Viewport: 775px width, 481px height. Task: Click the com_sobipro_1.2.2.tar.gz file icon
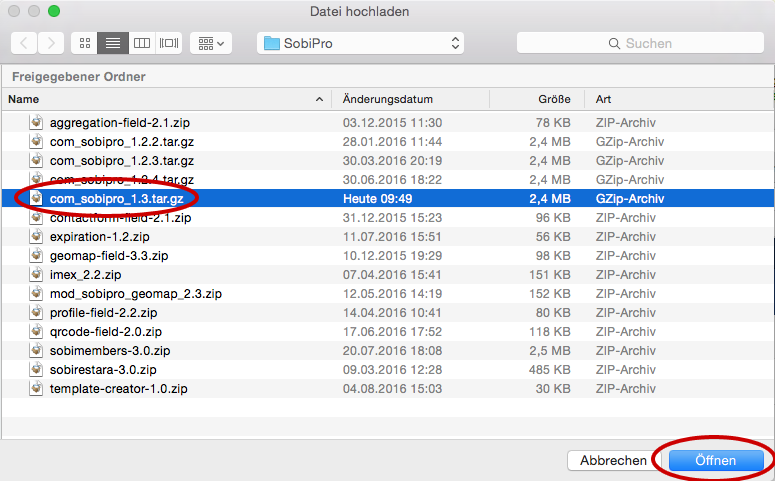[36, 141]
